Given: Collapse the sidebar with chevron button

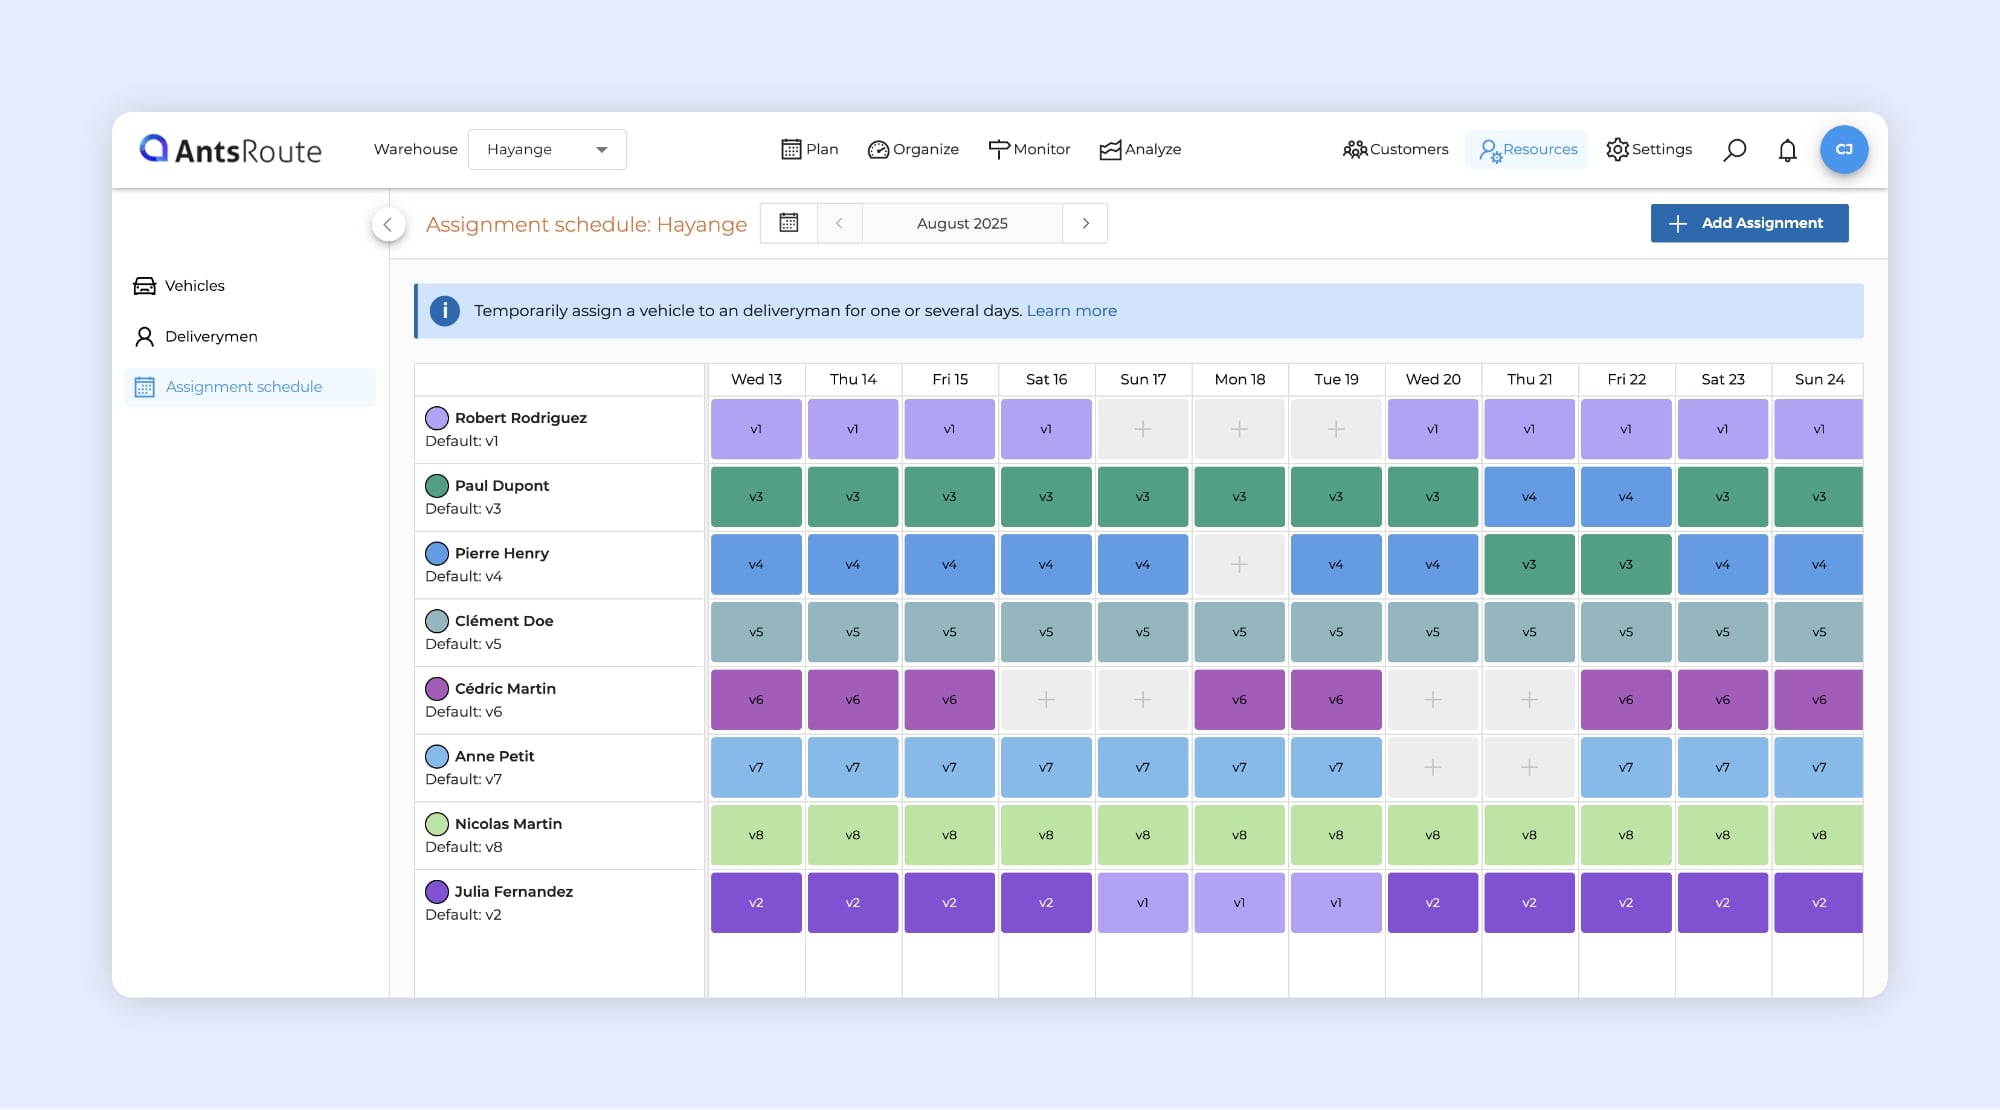Looking at the screenshot, I should tap(388, 224).
